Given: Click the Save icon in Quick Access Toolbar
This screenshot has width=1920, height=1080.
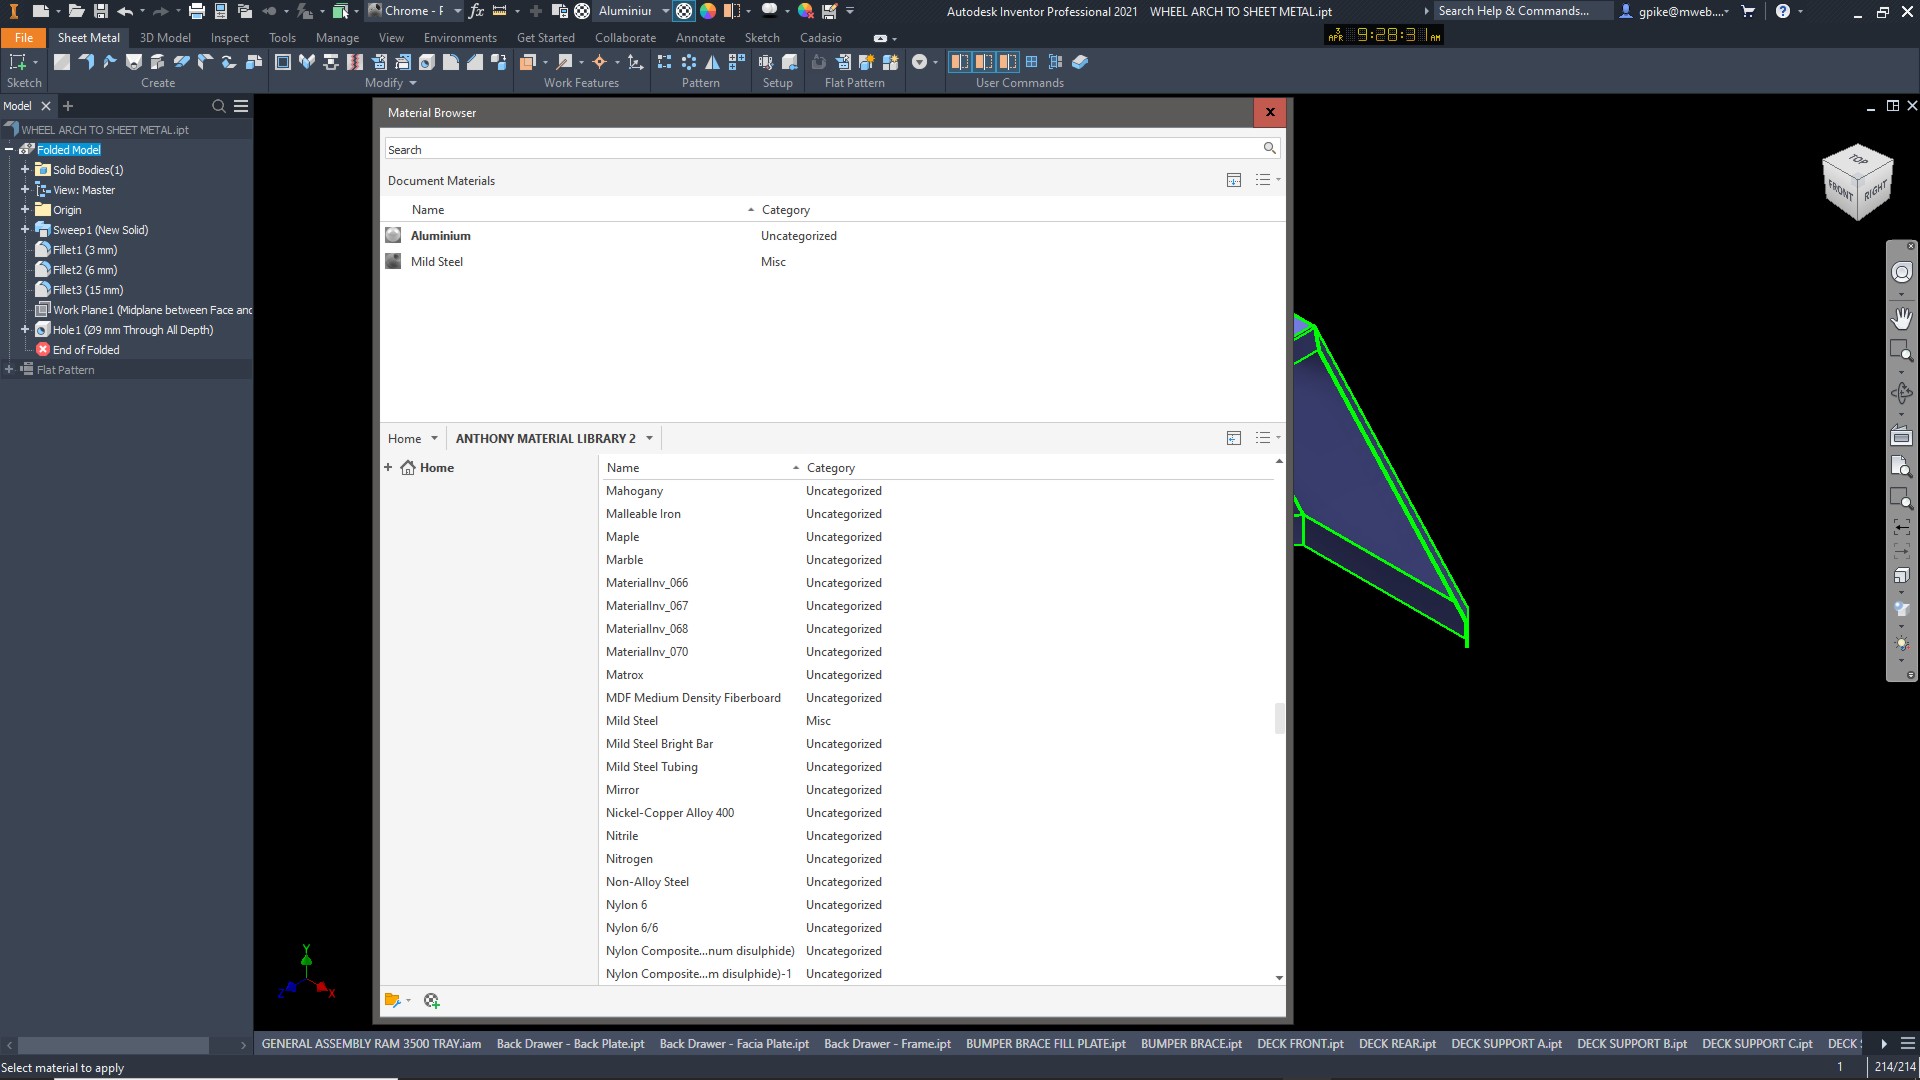Looking at the screenshot, I should pos(101,11).
